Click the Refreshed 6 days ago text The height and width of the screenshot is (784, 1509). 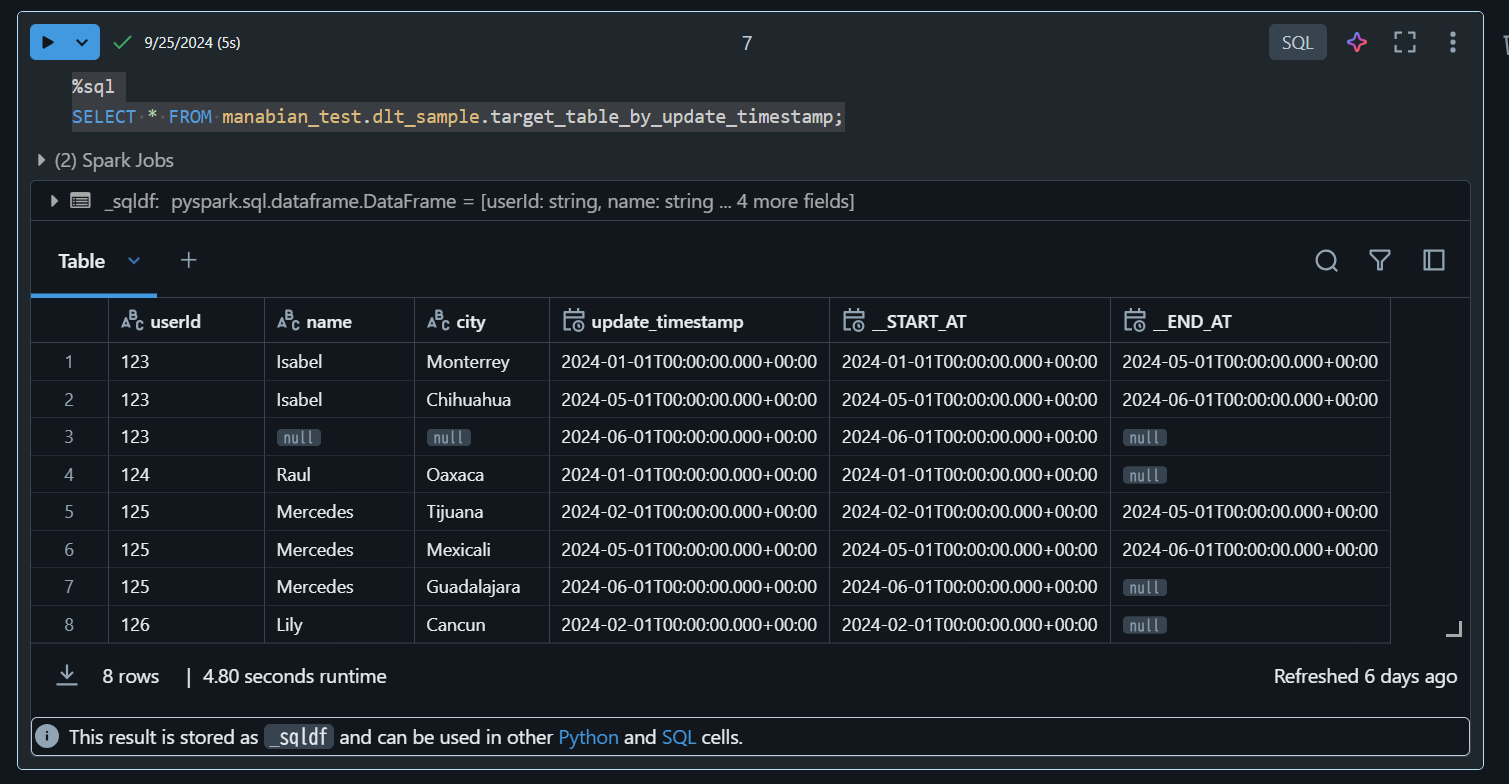tap(1365, 676)
